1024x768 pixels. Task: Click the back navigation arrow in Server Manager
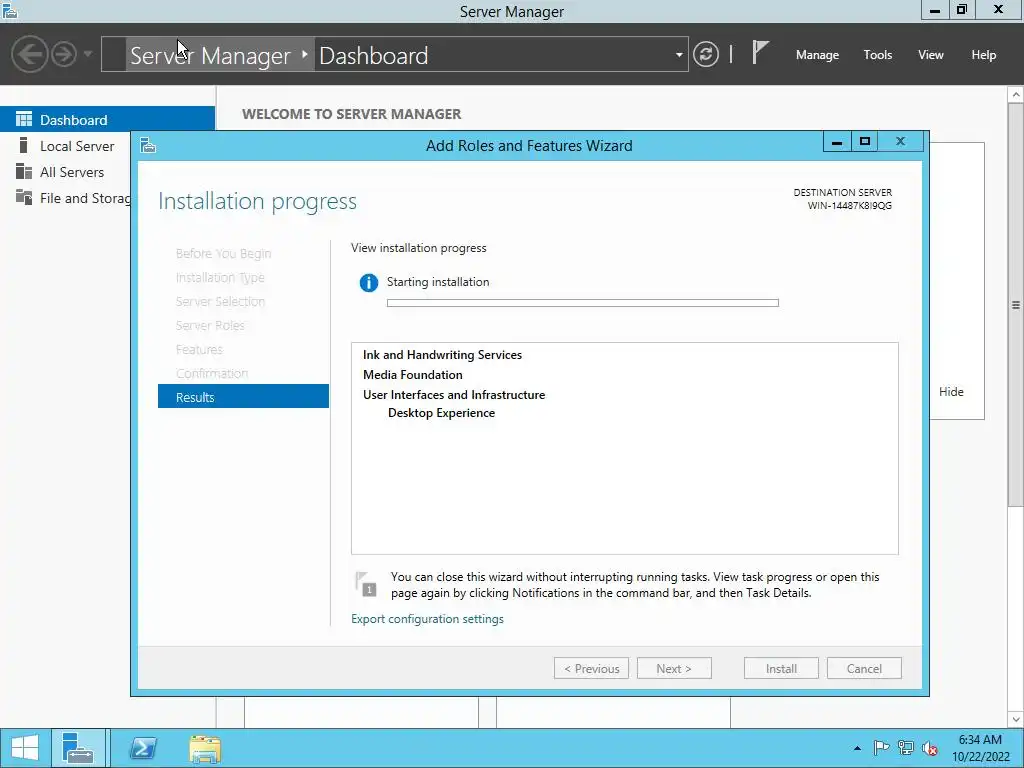[x=29, y=54]
